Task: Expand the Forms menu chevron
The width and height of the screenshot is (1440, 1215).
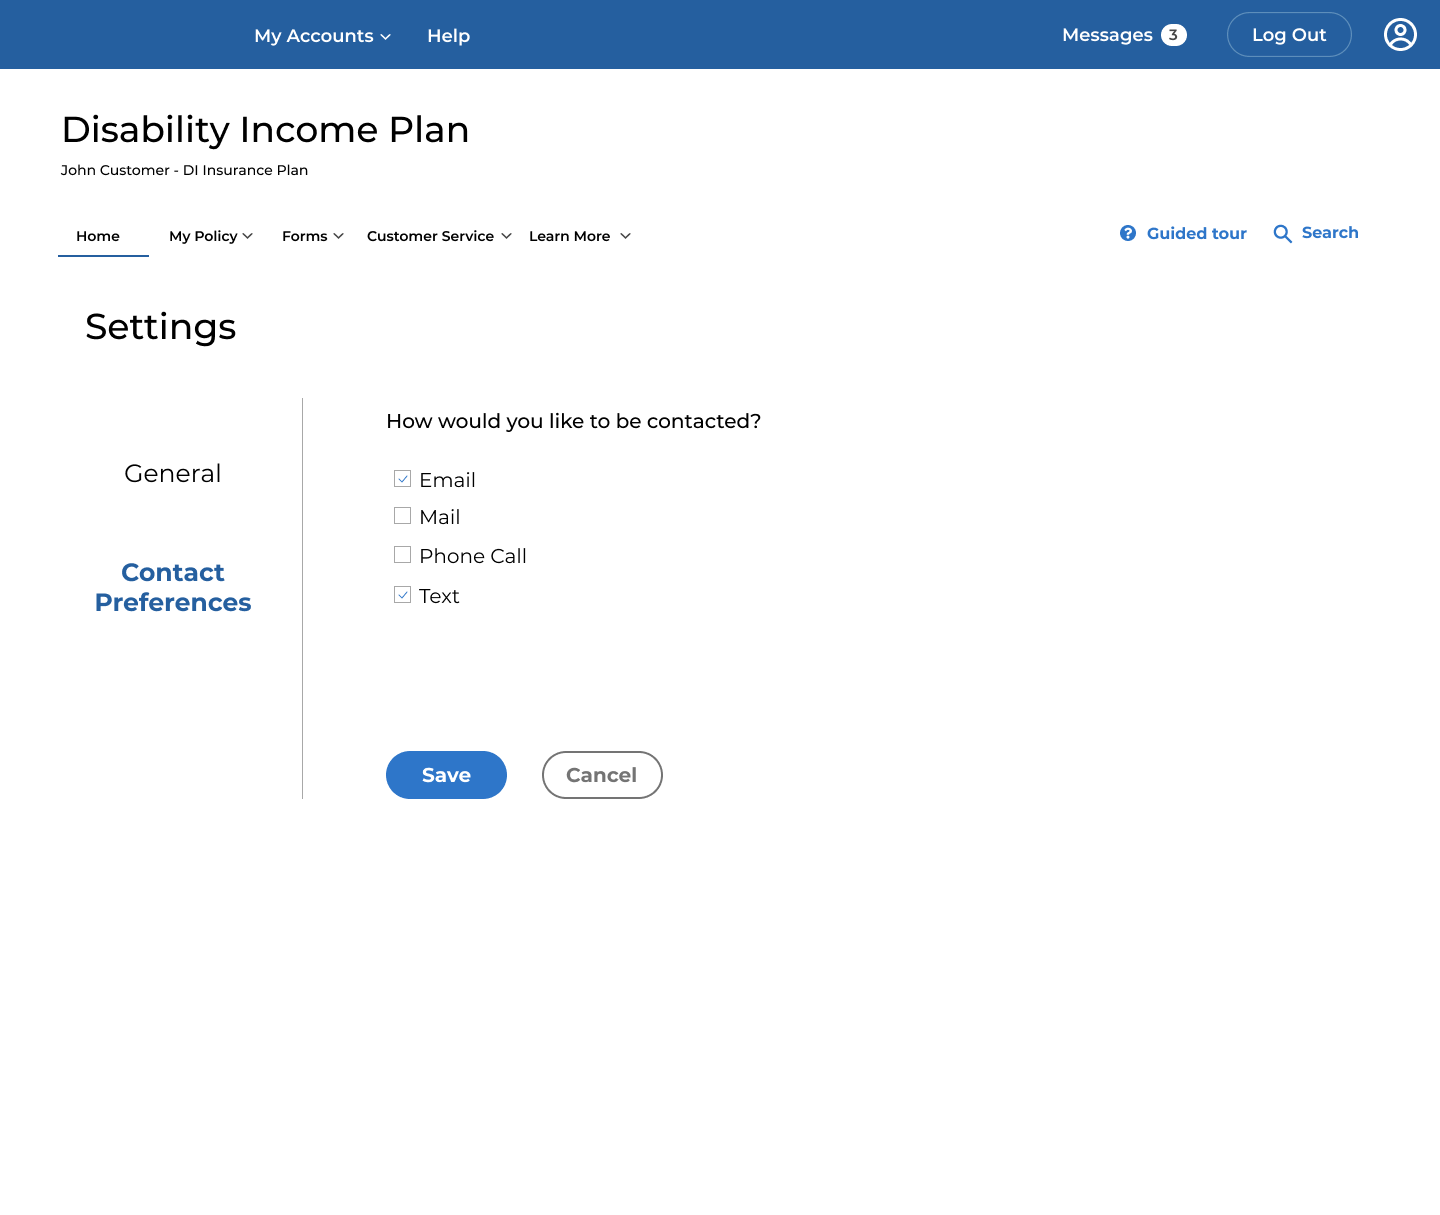Action: coord(339,236)
